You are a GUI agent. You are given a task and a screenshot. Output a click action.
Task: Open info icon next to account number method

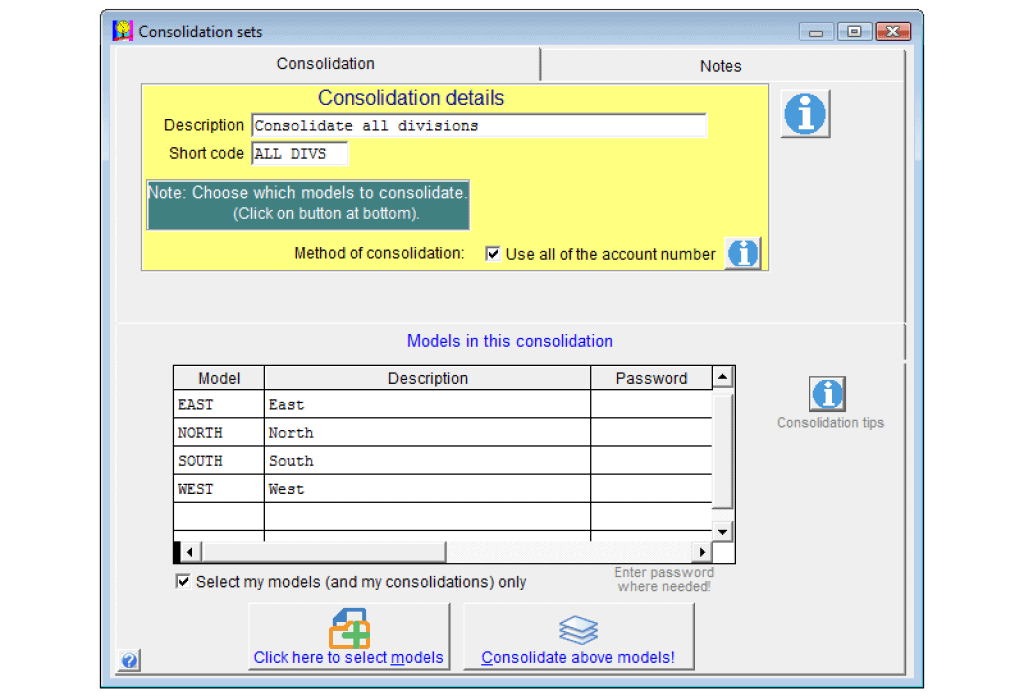[x=742, y=254]
